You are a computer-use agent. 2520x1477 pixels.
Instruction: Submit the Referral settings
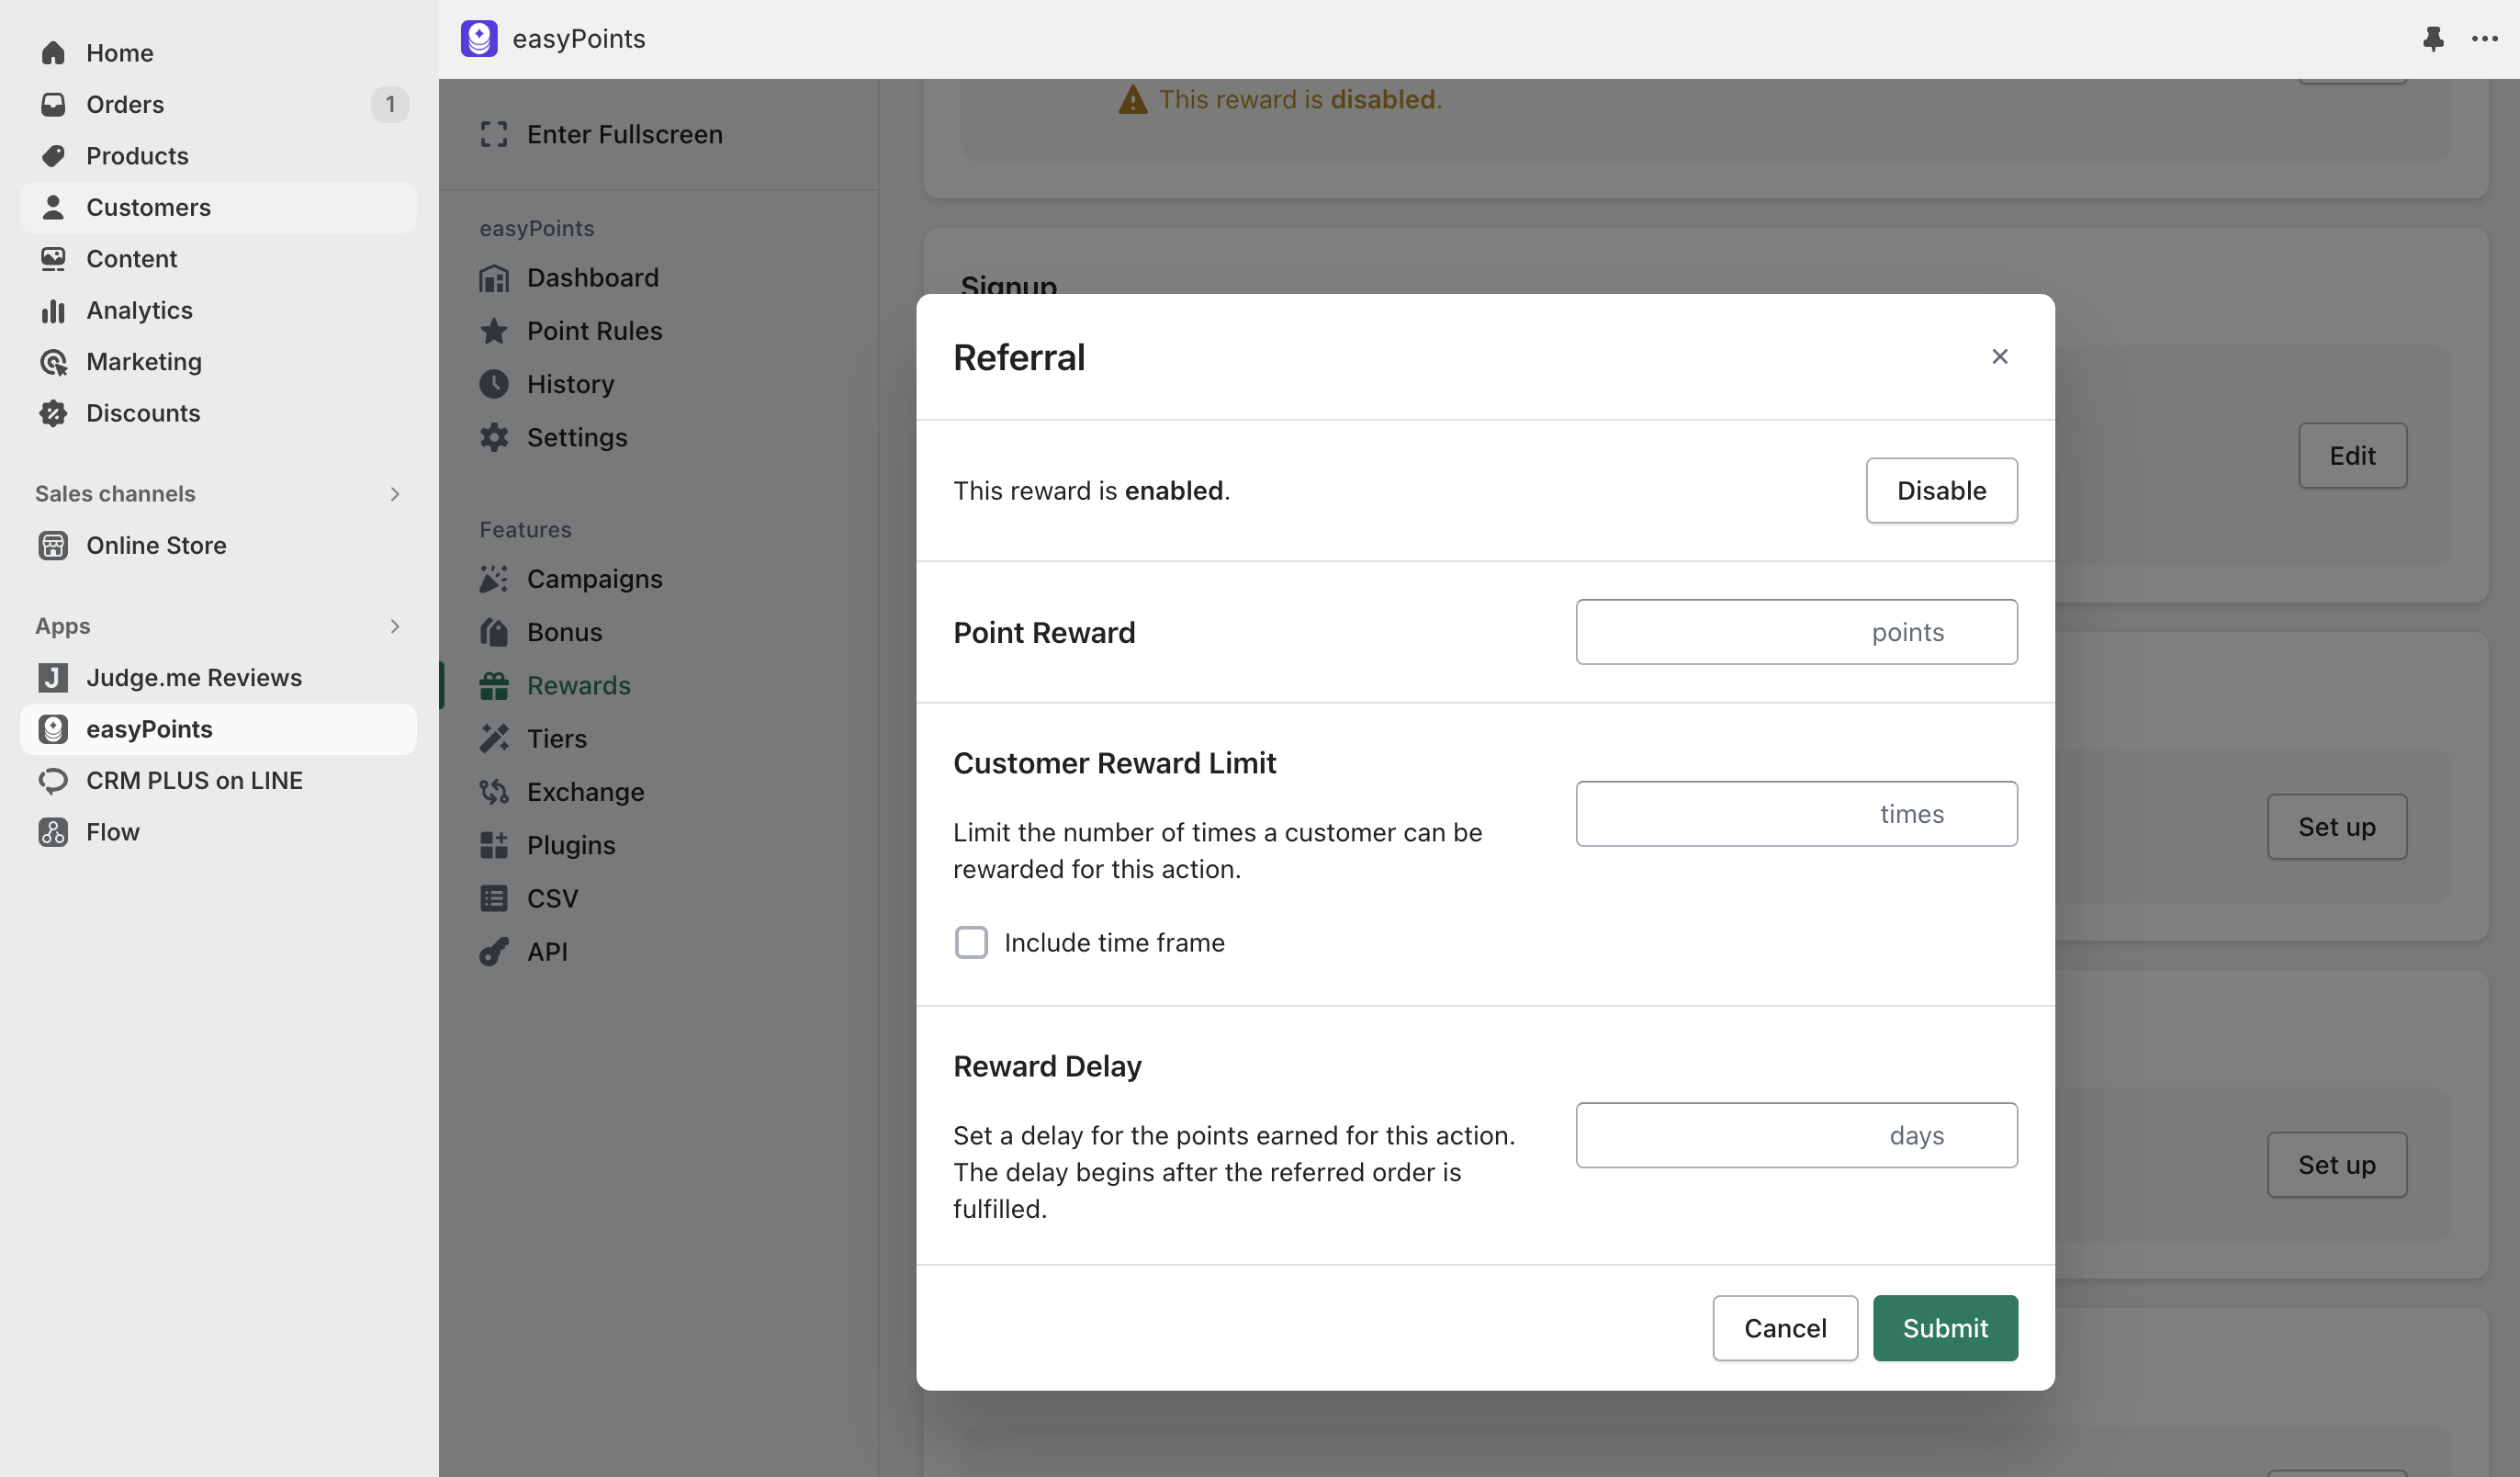[1945, 1328]
